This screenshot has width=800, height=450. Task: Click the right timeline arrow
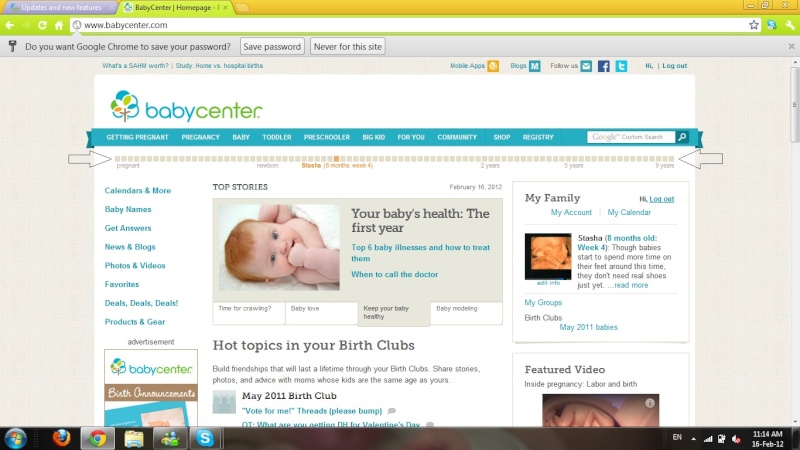click(x=701, y=159)
